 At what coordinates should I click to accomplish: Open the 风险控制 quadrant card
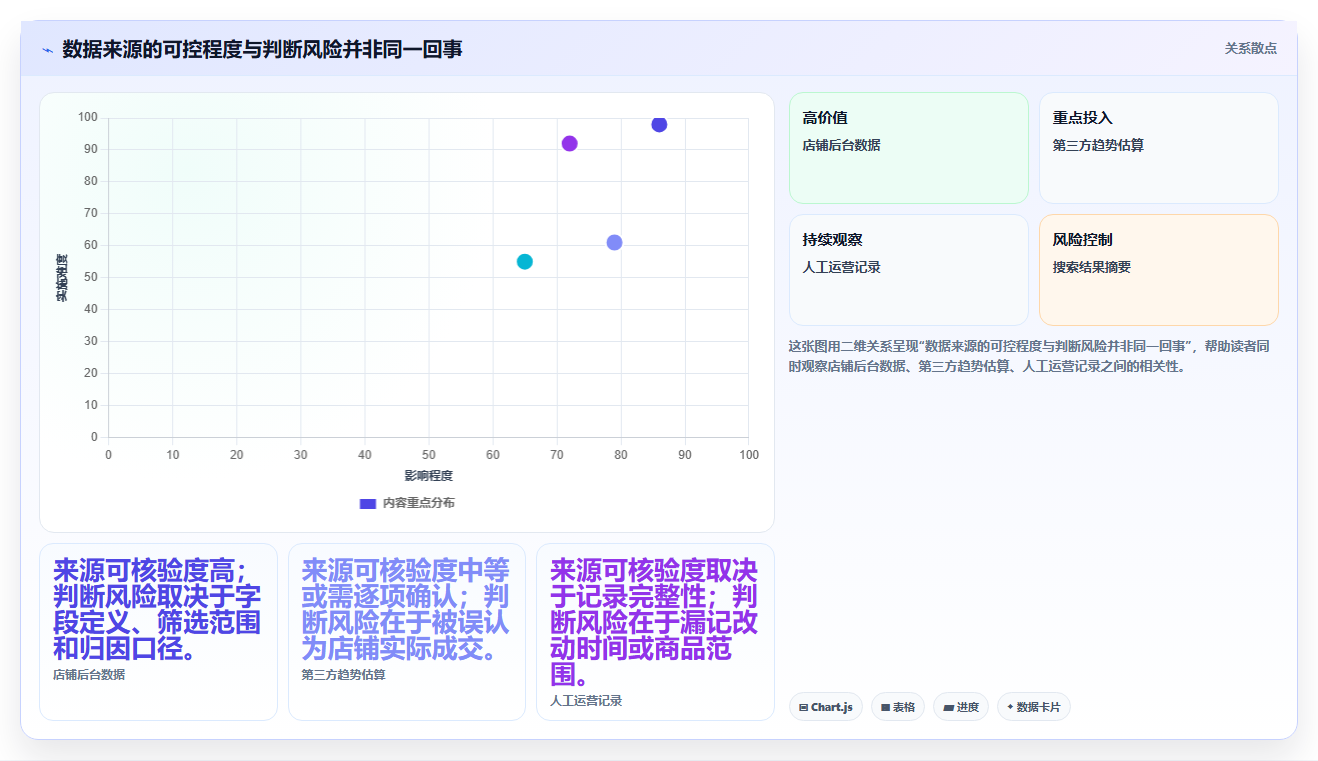1159,270
